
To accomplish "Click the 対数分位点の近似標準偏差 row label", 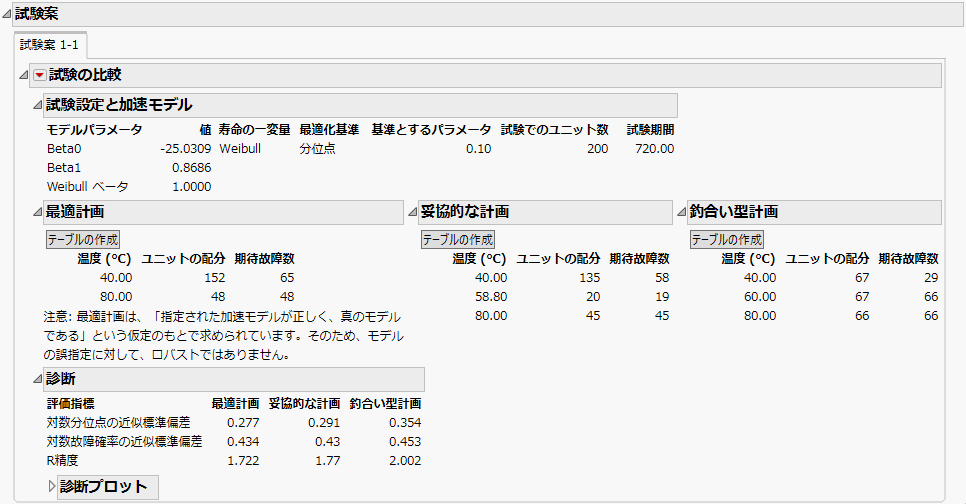I will pyautogui.click(x=118, y=423).
